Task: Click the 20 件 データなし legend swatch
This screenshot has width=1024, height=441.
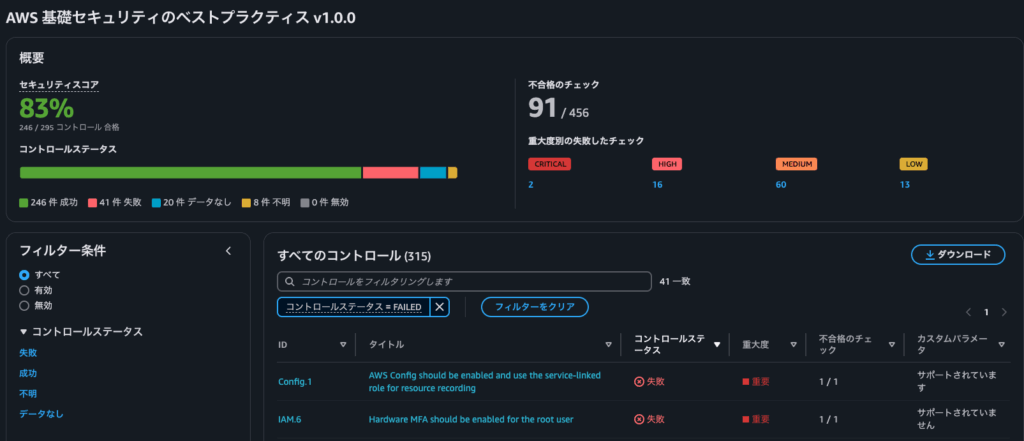Action: [x=156, y=203]
